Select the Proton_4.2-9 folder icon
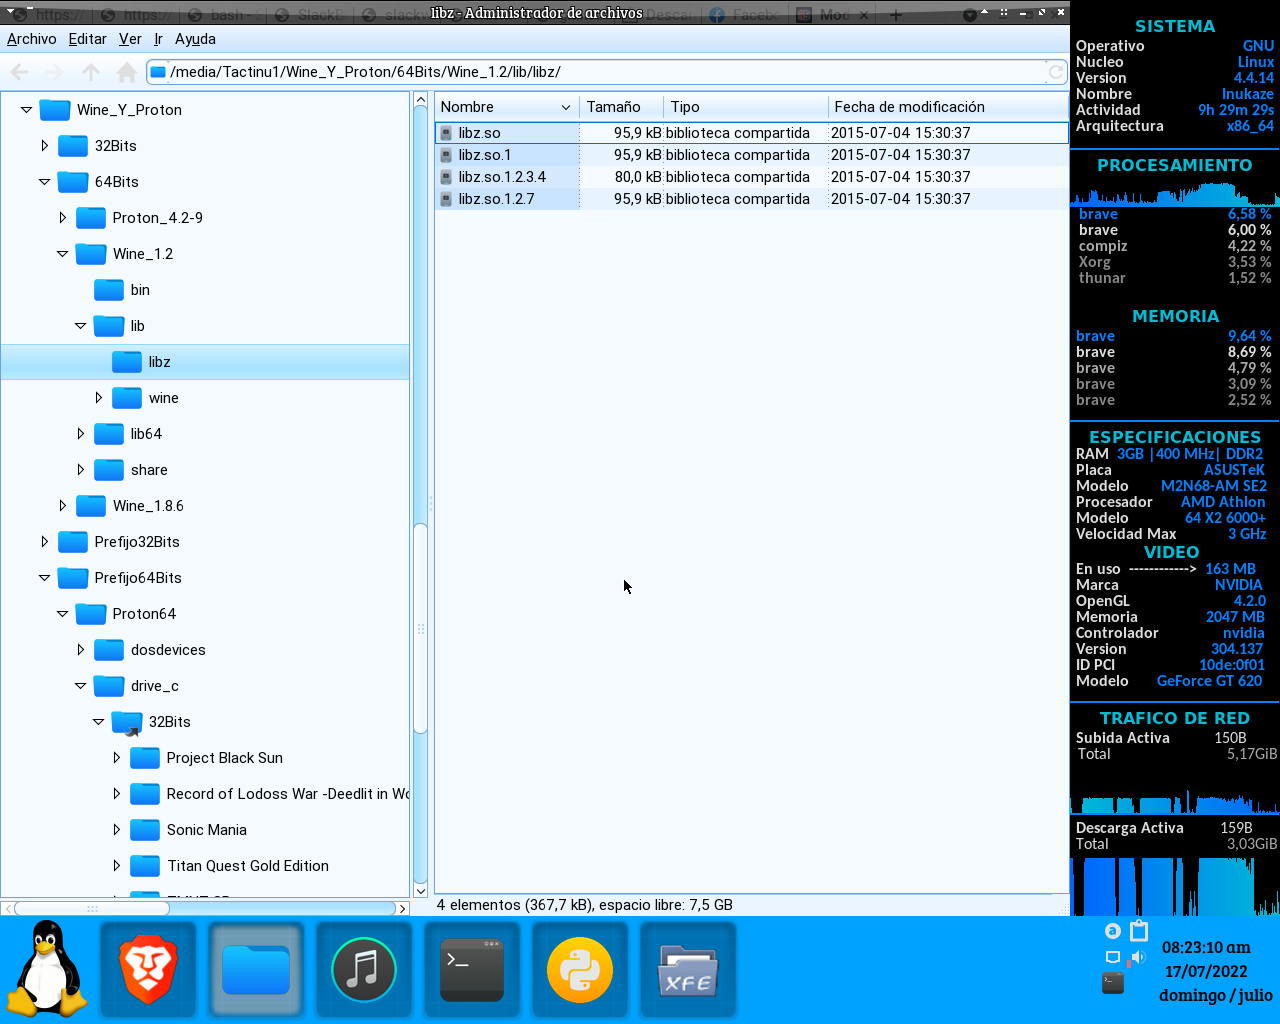The image size is (1280, 1024). click(91, 218)
